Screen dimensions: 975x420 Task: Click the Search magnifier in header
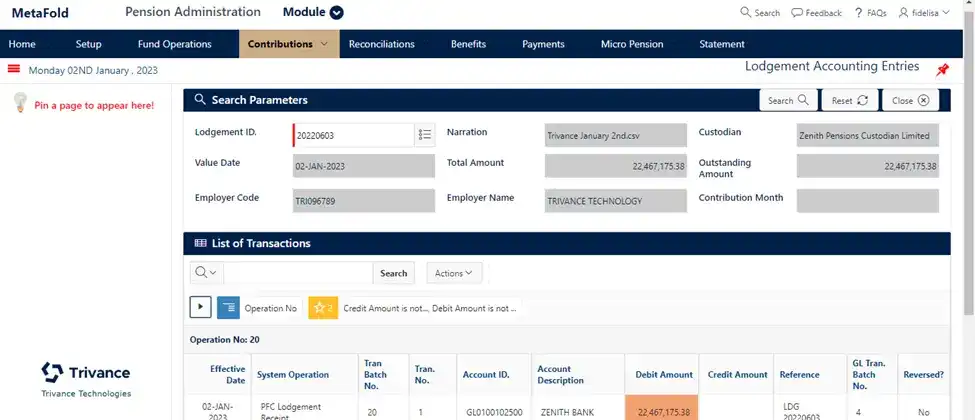(x=760, y=12)
